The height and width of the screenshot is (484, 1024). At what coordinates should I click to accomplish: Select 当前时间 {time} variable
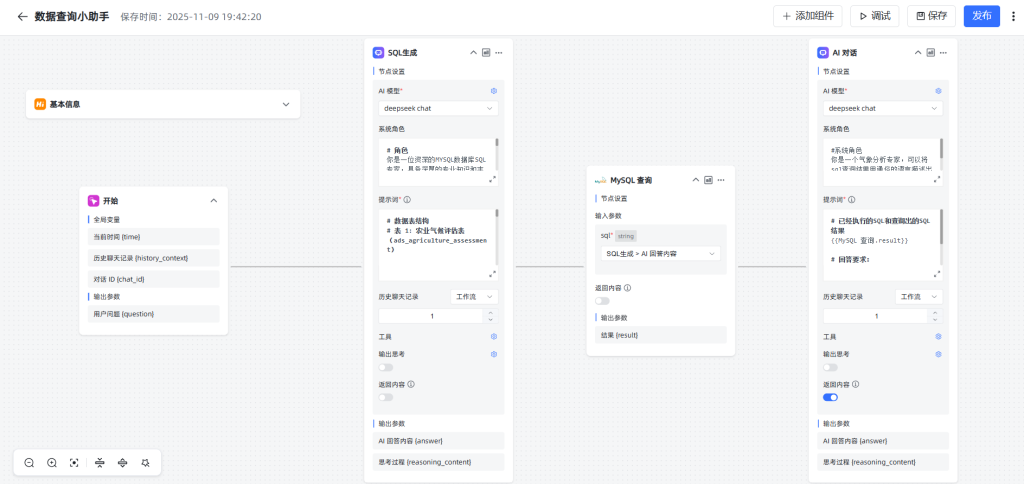tap(153, 236)
